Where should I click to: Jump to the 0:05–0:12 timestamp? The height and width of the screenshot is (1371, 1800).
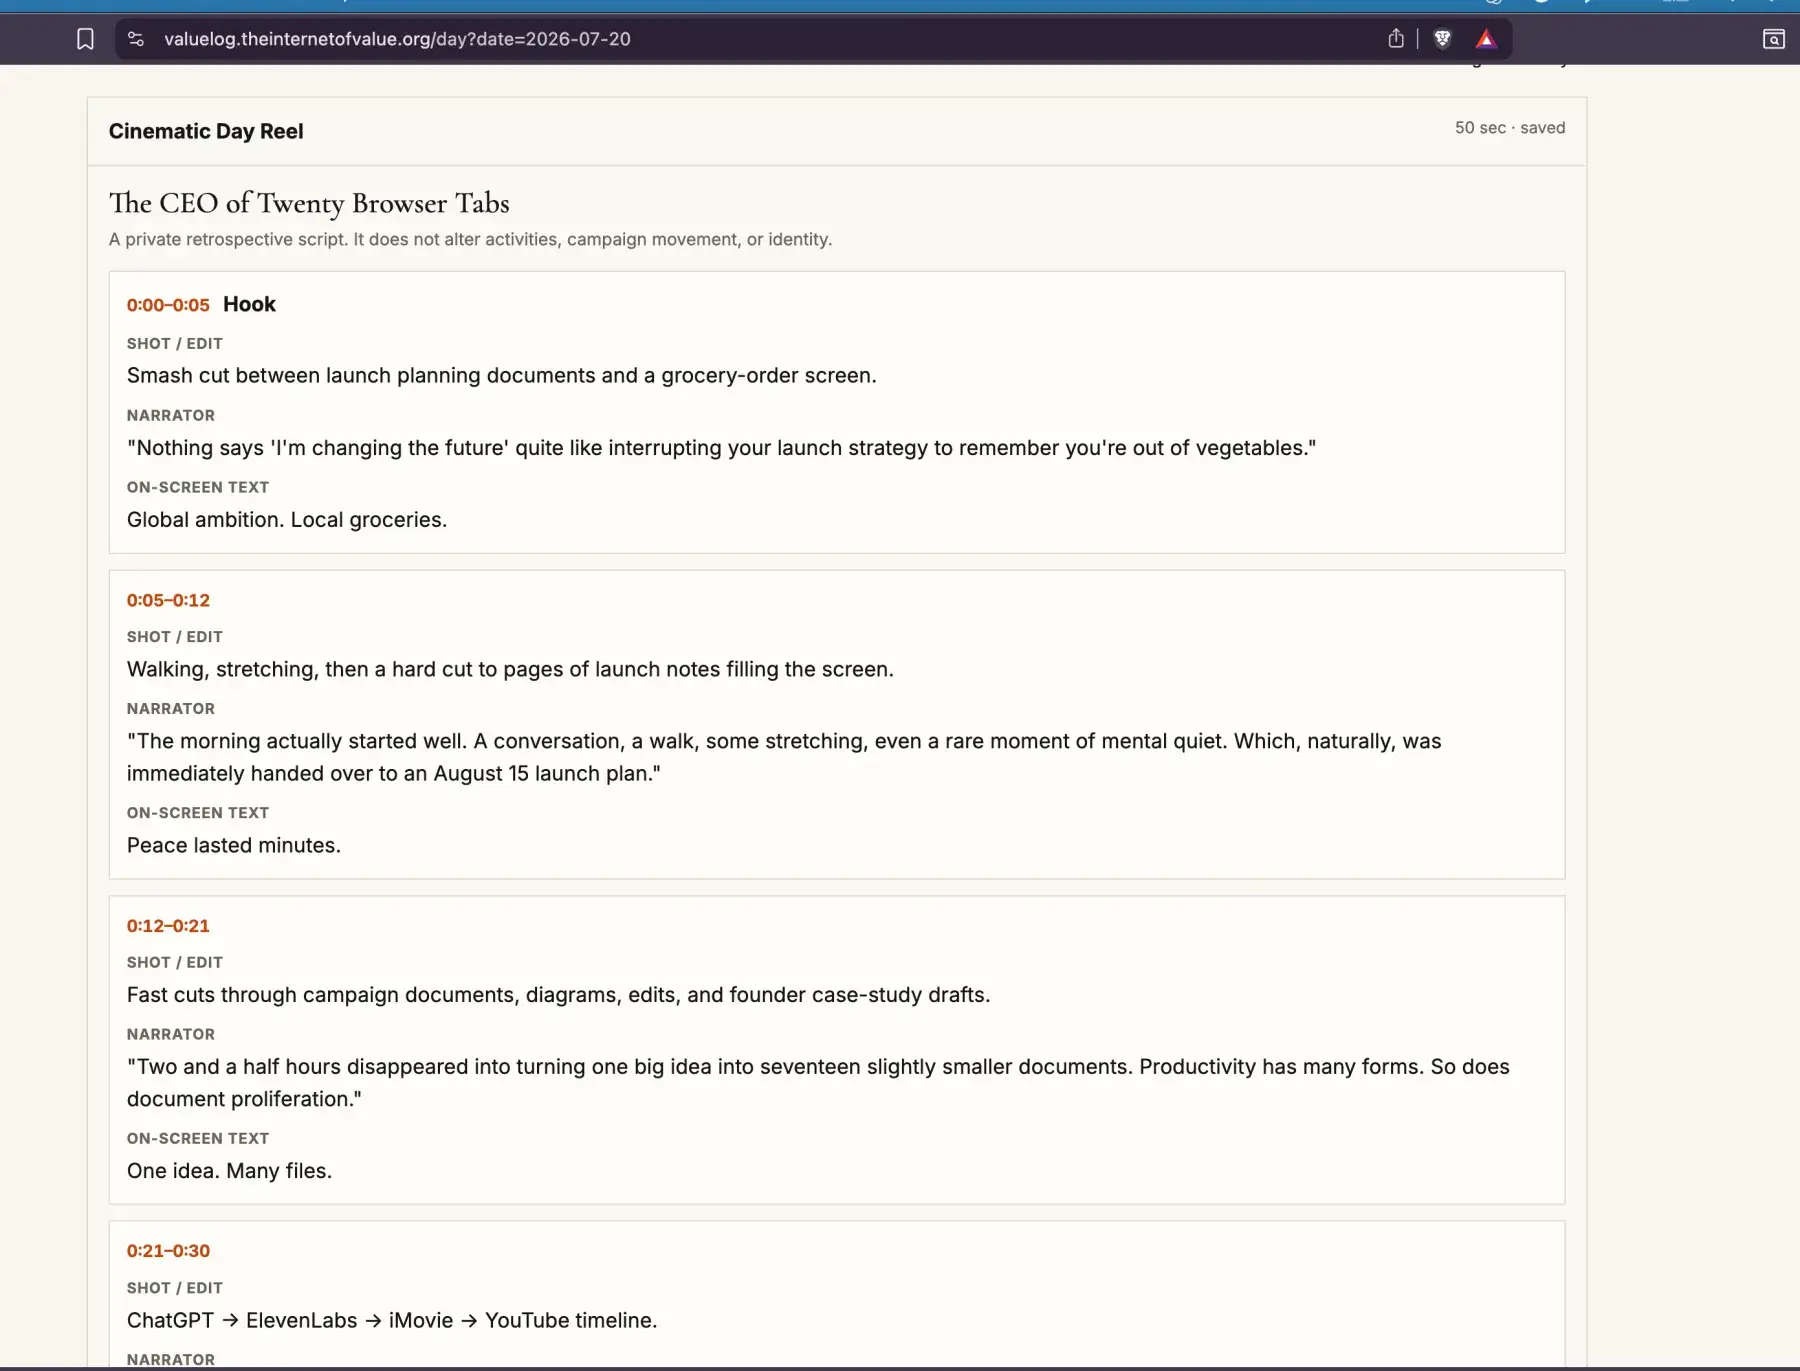(x=168, y=600)
